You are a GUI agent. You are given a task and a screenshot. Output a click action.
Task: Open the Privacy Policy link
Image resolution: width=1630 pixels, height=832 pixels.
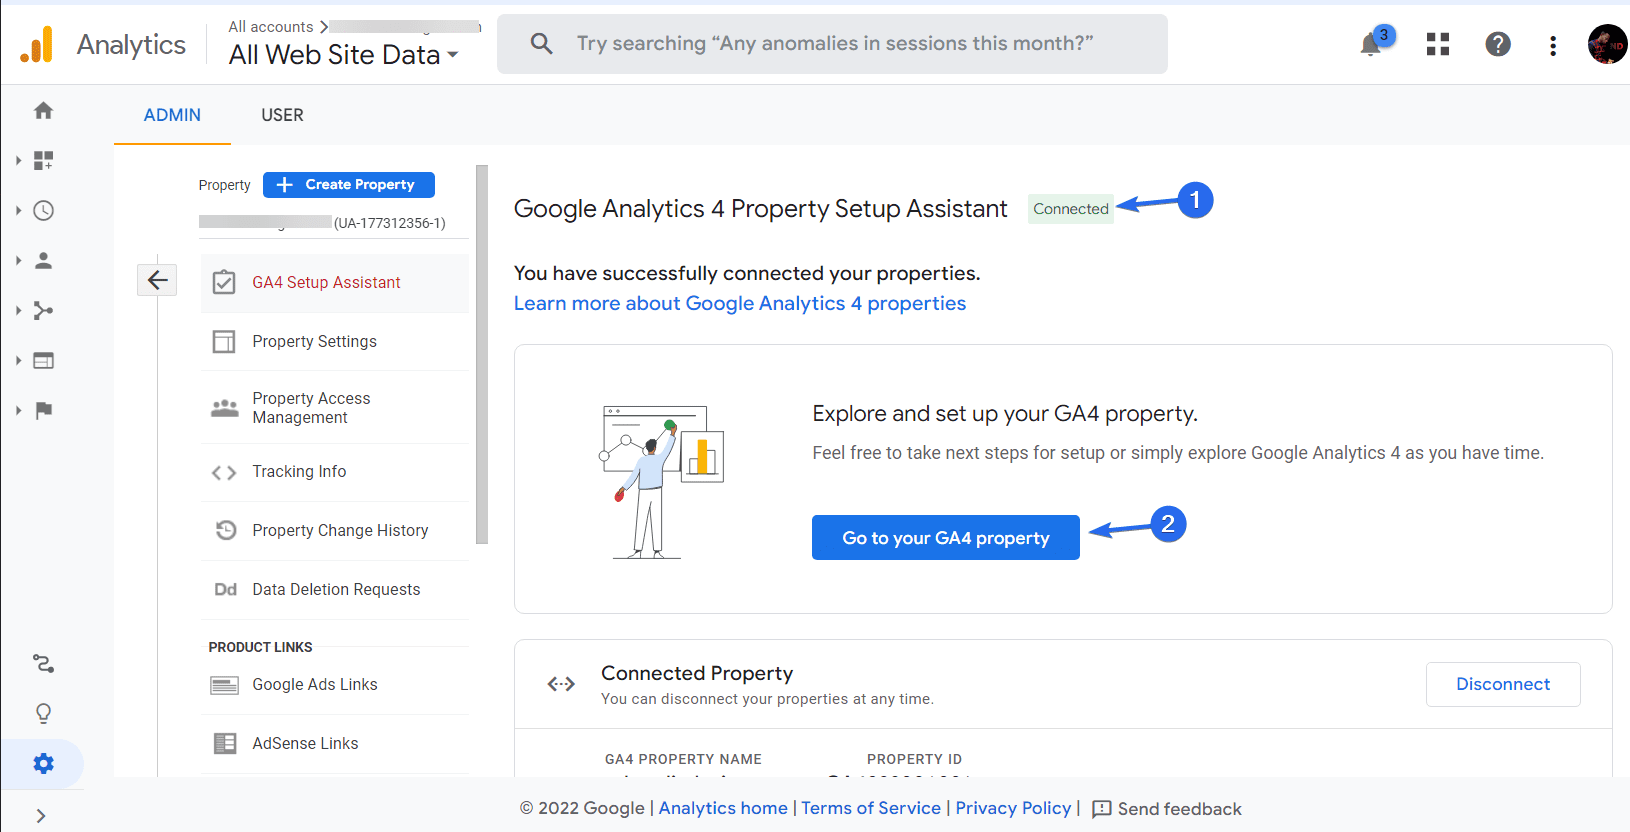[1013, 808]
